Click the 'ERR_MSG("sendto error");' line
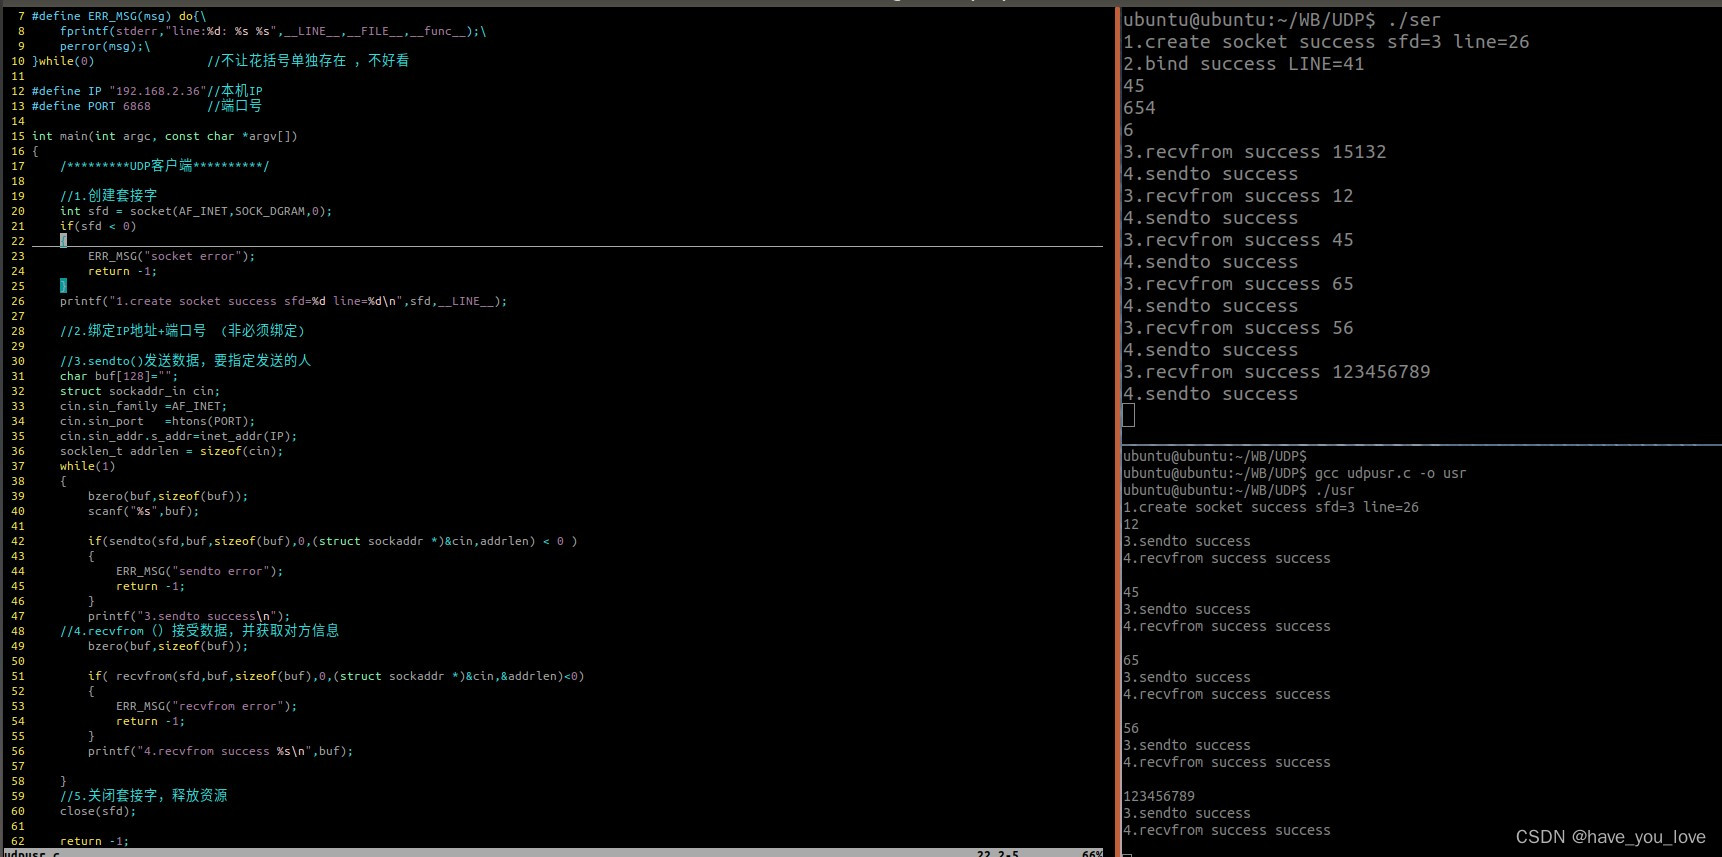This screenshot has height=857, width=1722. click(199, 571)
